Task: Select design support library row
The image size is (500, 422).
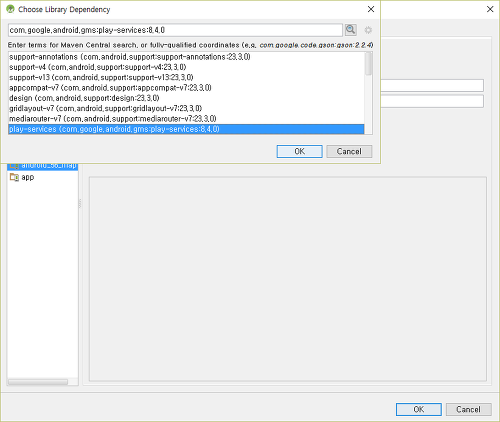Action: tap(186, 98)
